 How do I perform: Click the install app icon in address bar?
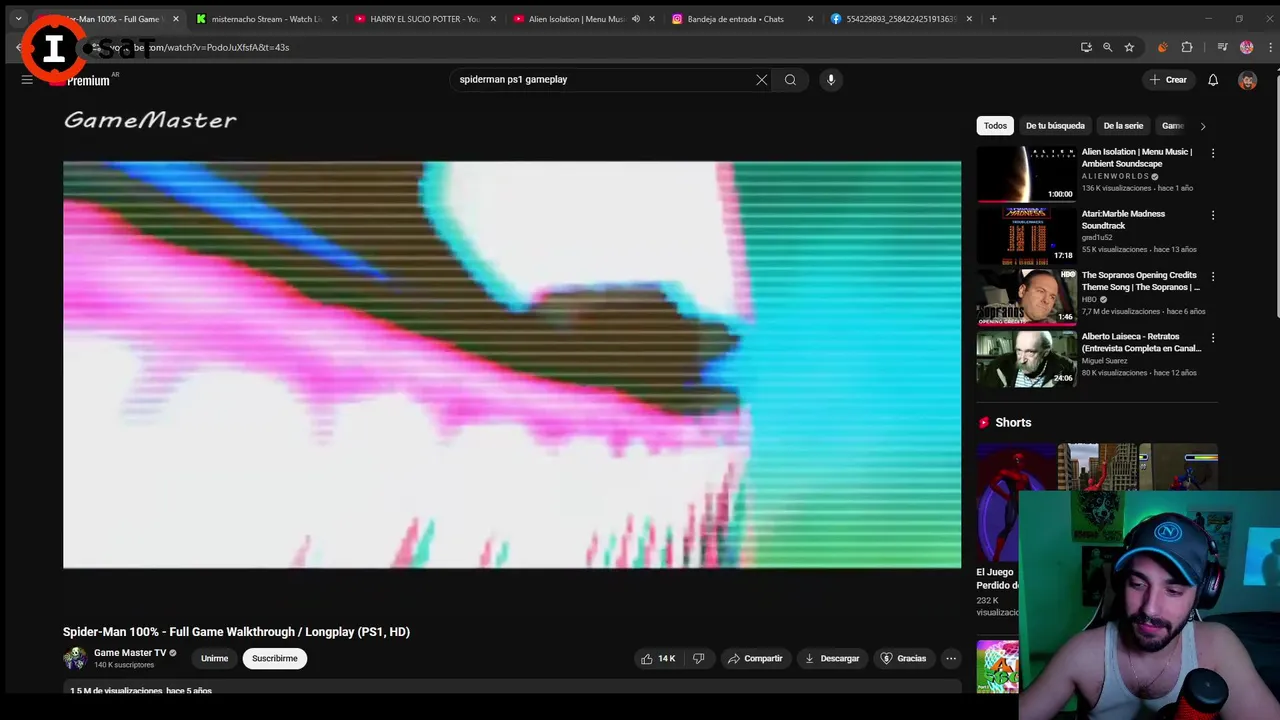pos(1086,47)
